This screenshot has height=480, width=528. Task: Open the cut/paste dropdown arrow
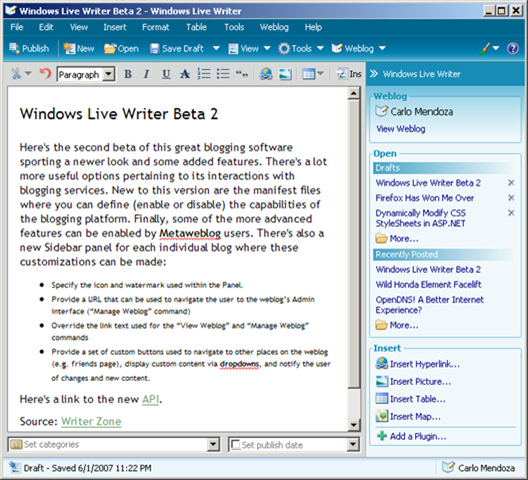(28, 73)
